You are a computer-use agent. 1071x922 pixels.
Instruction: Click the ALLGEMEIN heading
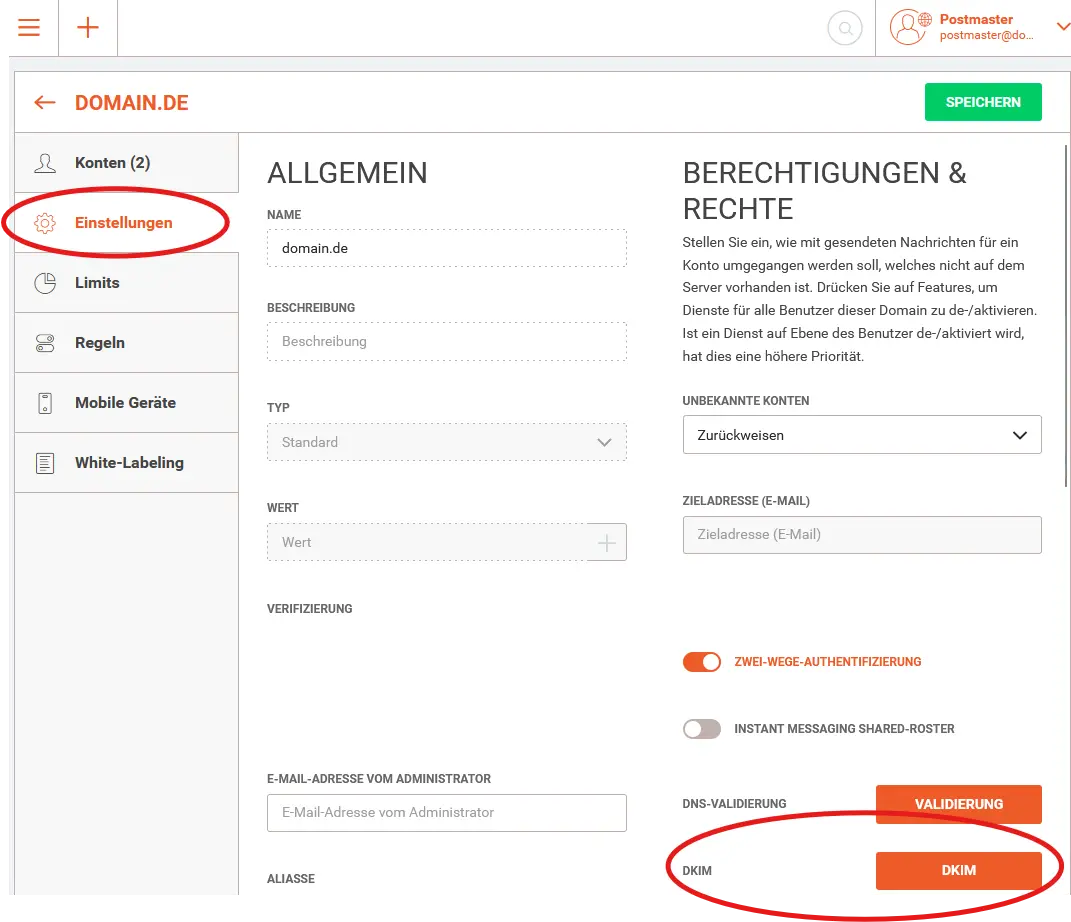[347, 173]
